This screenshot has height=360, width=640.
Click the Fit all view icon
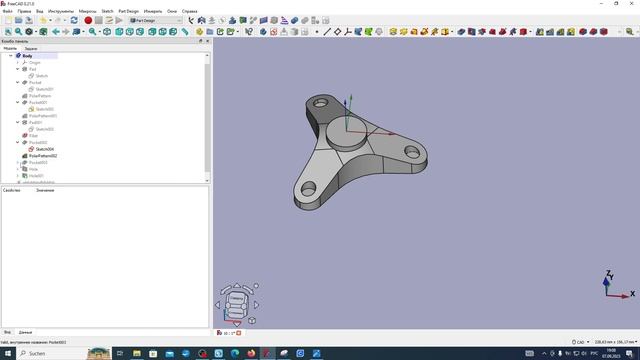pos(8,32)
